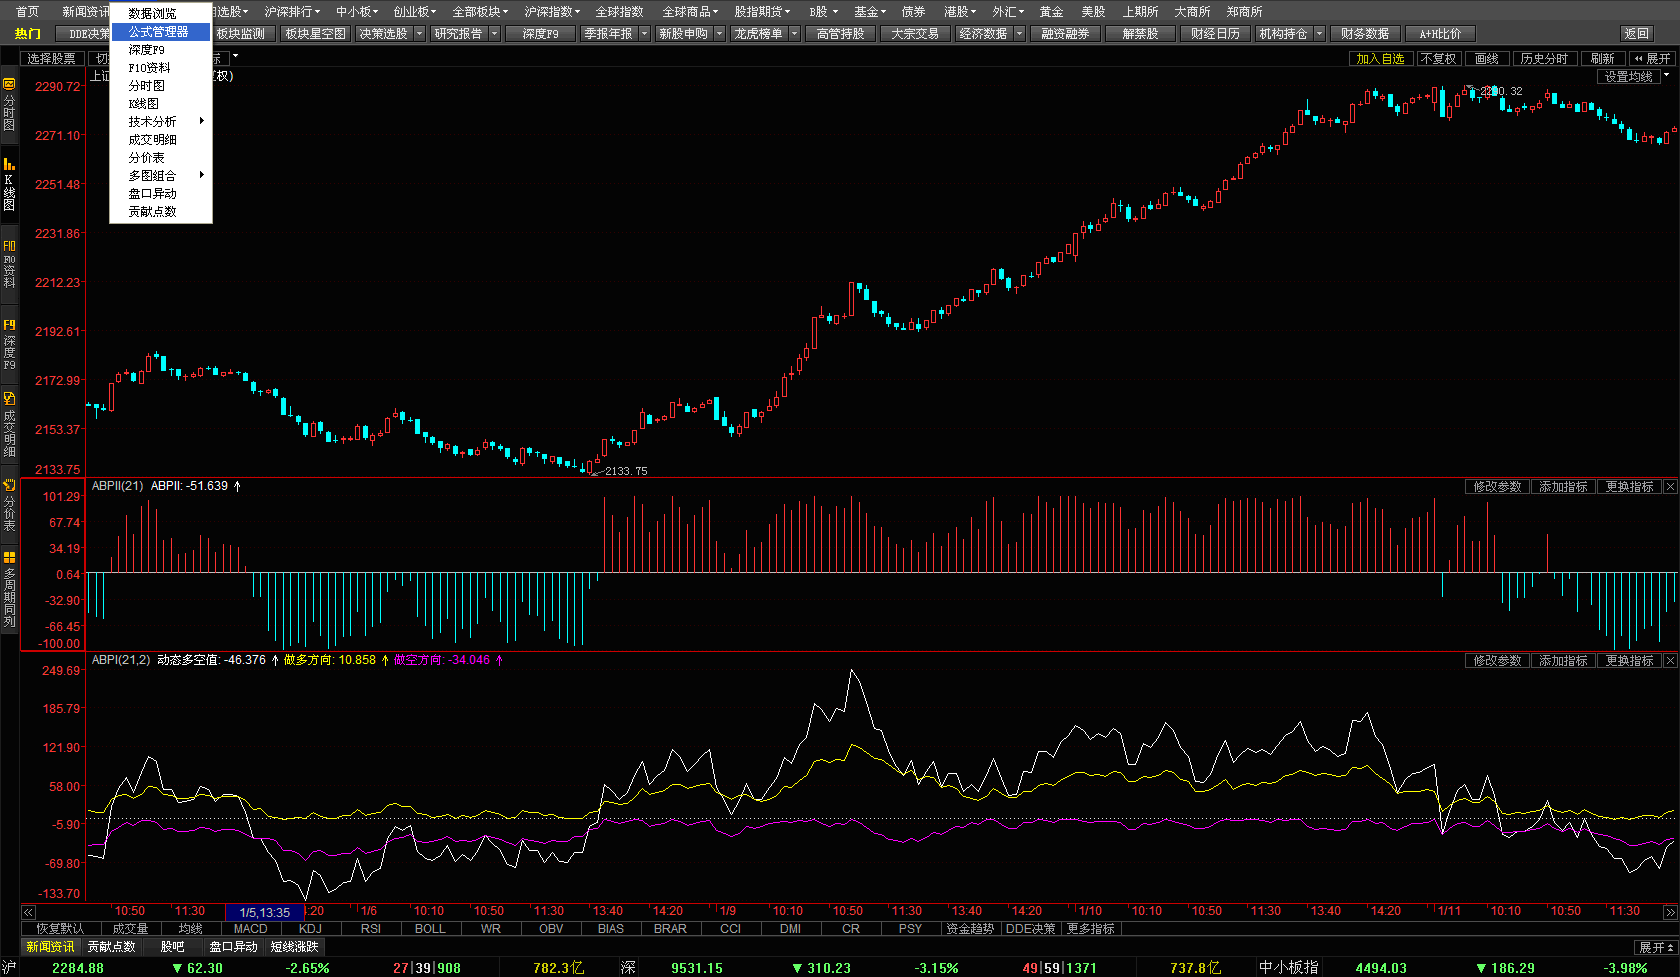Image resolution: width=1680 pixels, height=977 pixels.
Task: Switch to 股吧 bottom tab
Action: coord(172,947)
